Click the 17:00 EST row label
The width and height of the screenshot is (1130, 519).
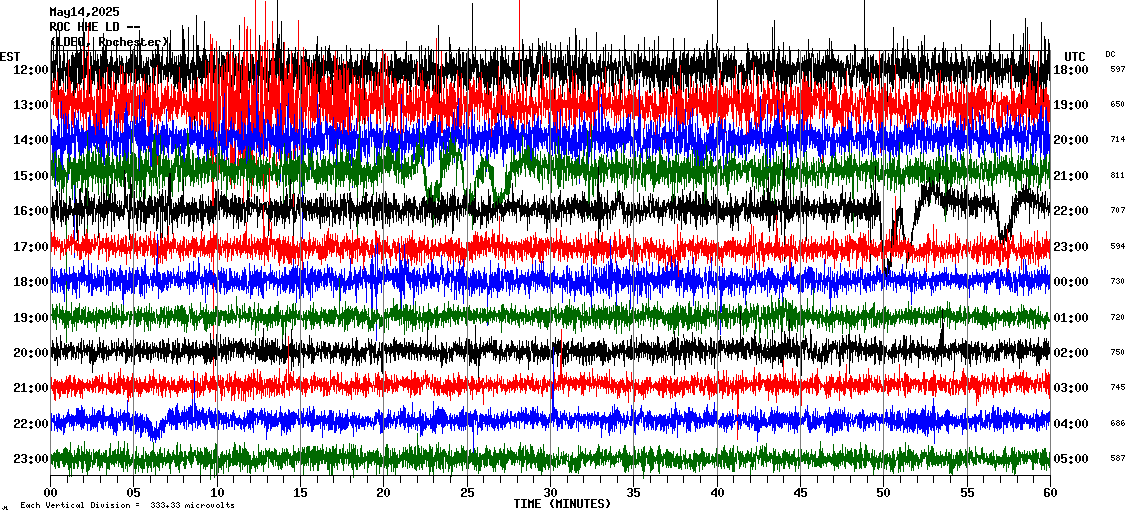tap(32, 247)
